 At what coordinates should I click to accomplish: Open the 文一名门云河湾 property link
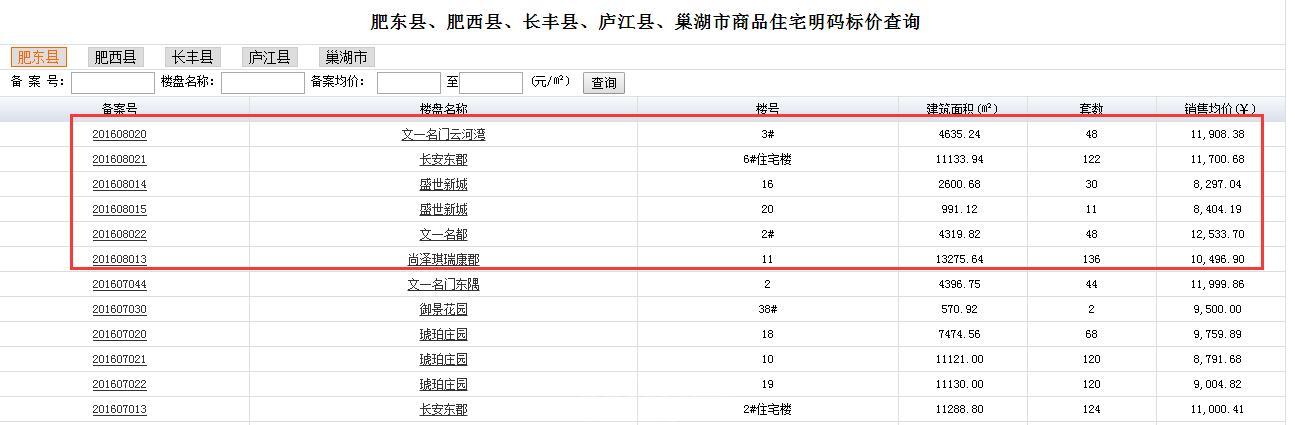tap(443, 135)
